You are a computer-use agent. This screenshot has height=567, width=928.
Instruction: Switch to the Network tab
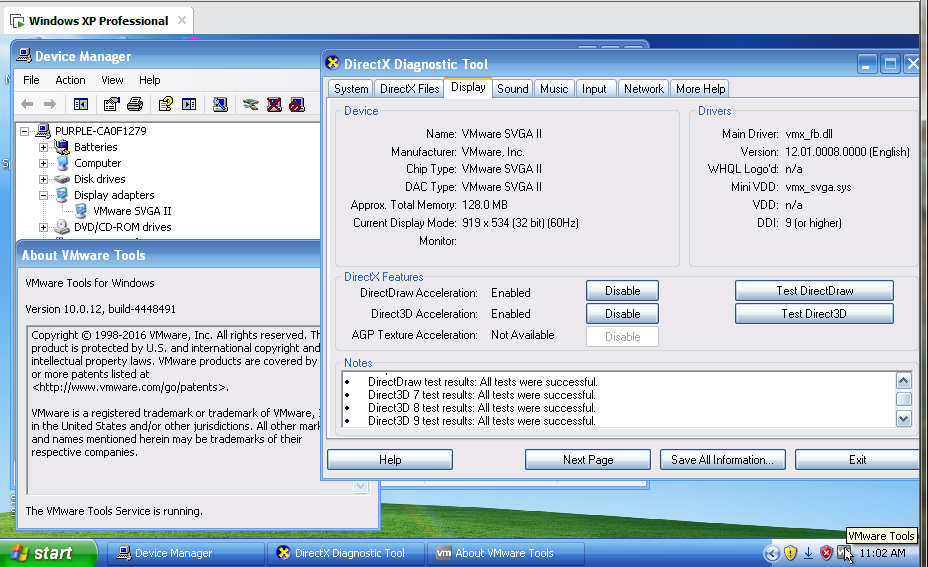tap(644, 89)
